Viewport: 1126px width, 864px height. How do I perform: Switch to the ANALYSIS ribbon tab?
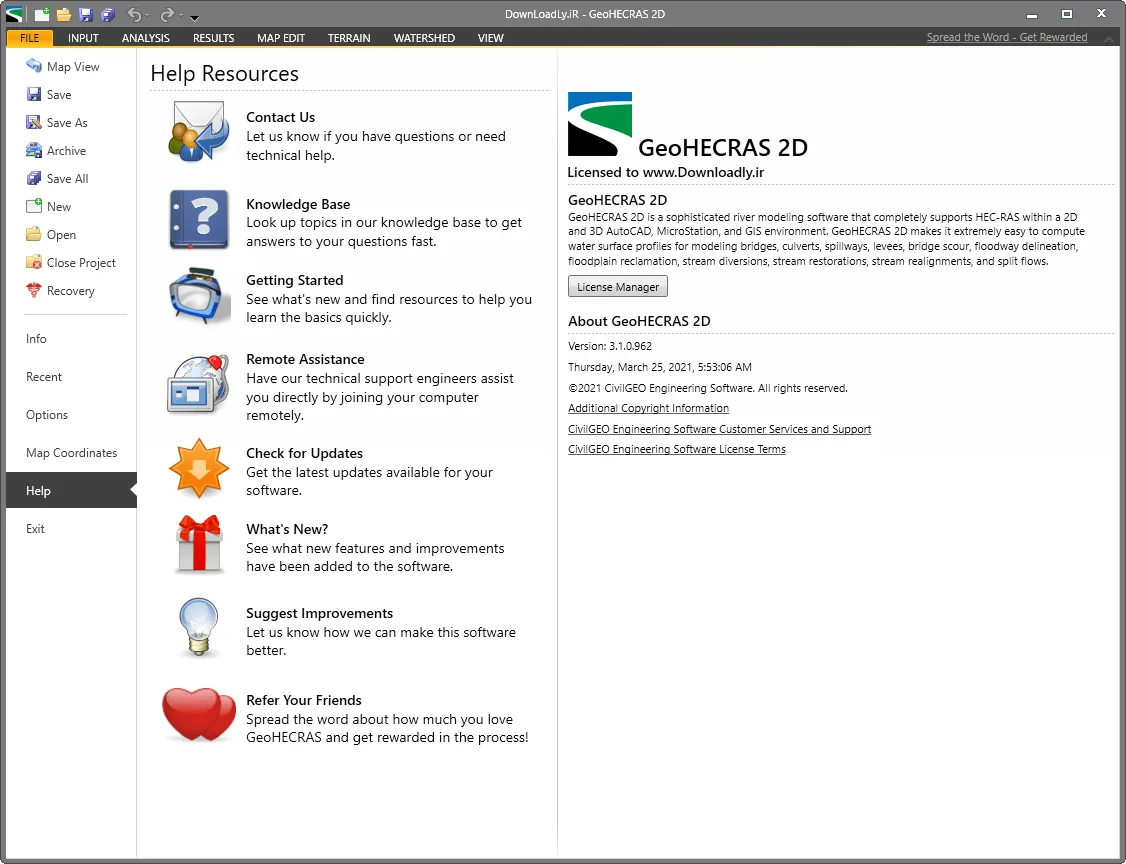pyautogui.click(x=146, y=38)
